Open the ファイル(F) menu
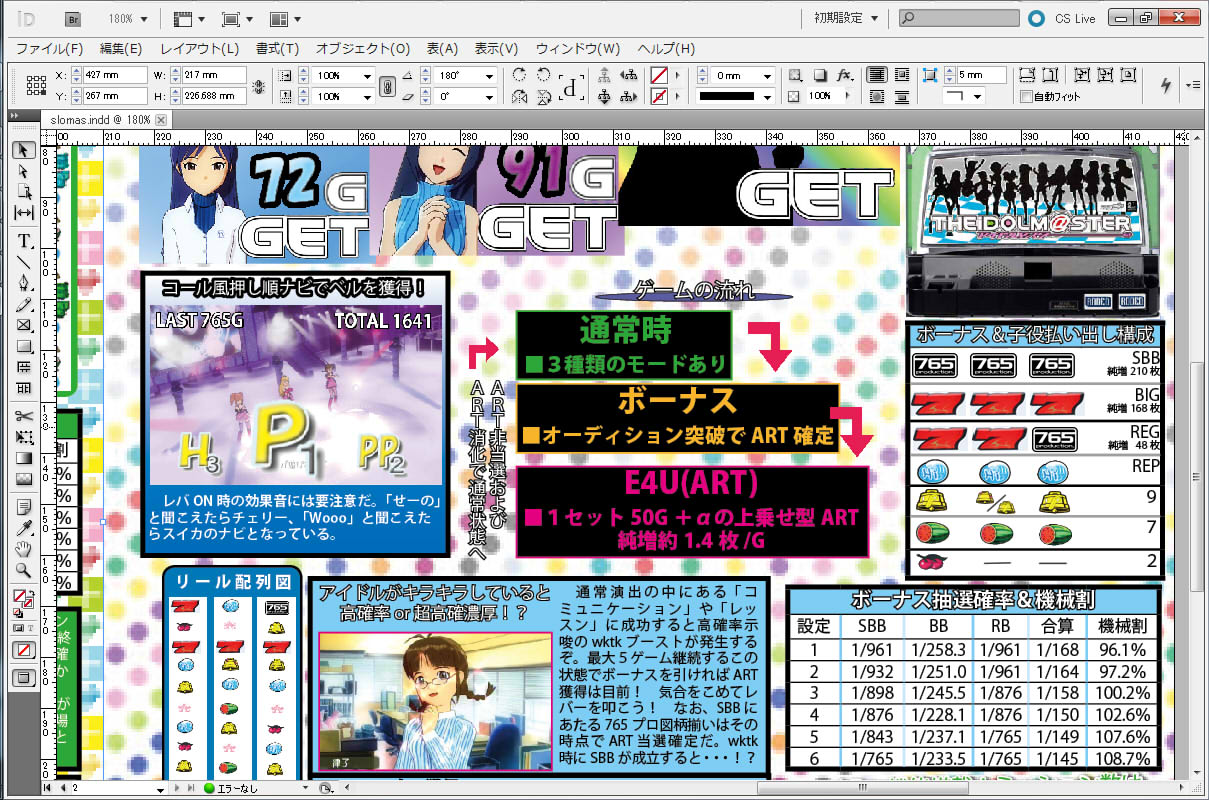1209x800 pixels. point(49,49)
